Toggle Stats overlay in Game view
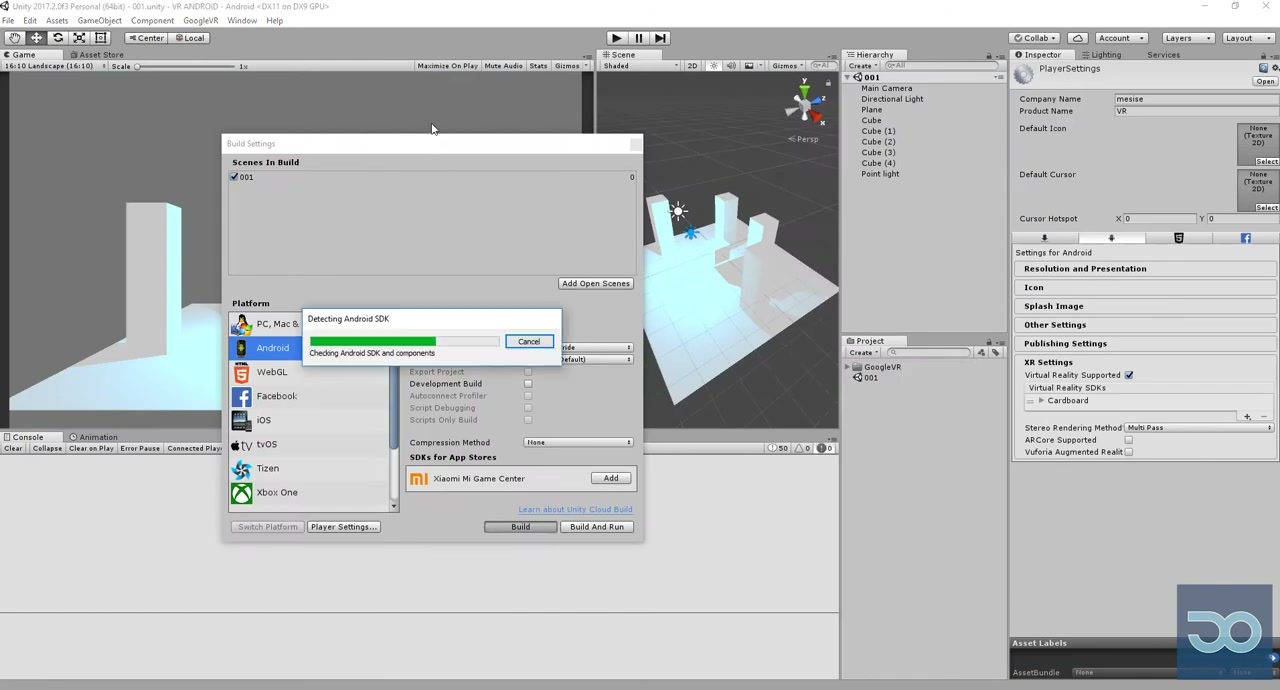Image resolution: width=1280 pixels, height=690 pixels. [538, 66]
